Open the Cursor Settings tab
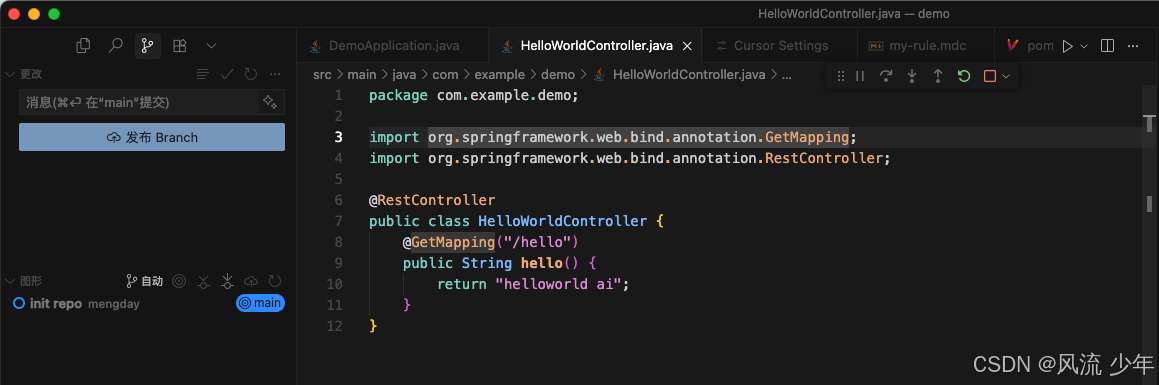 tap(779, 46)
